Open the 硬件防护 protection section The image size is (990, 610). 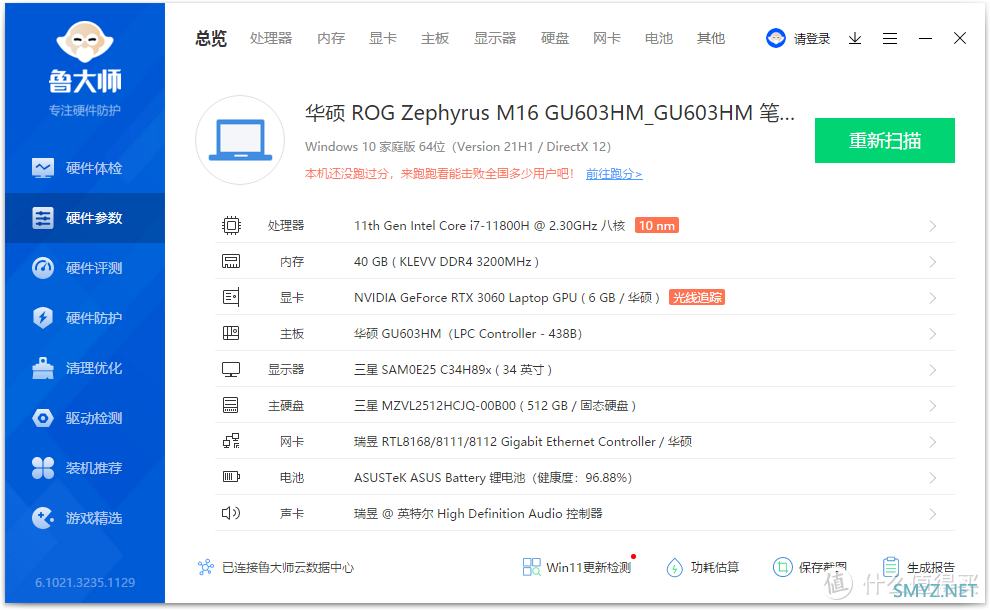85,318
